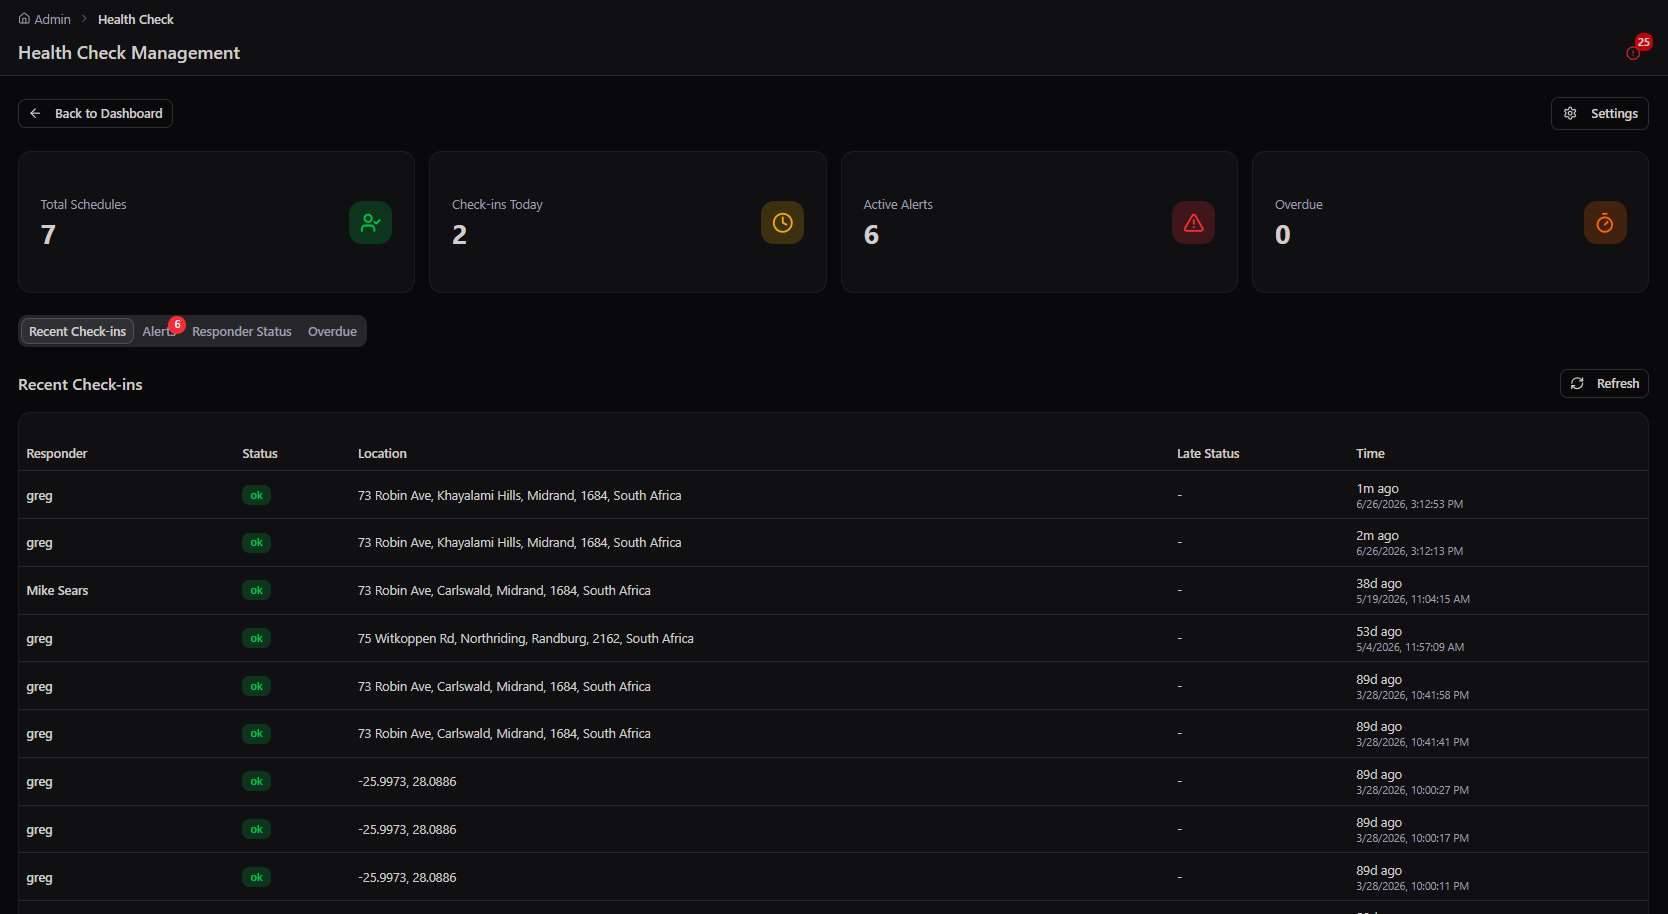Click the 5/19/2026, 11:04:15 AM timestamp
The height and width of the screenshot is (914, 1668).
(x=1413, y=599)
